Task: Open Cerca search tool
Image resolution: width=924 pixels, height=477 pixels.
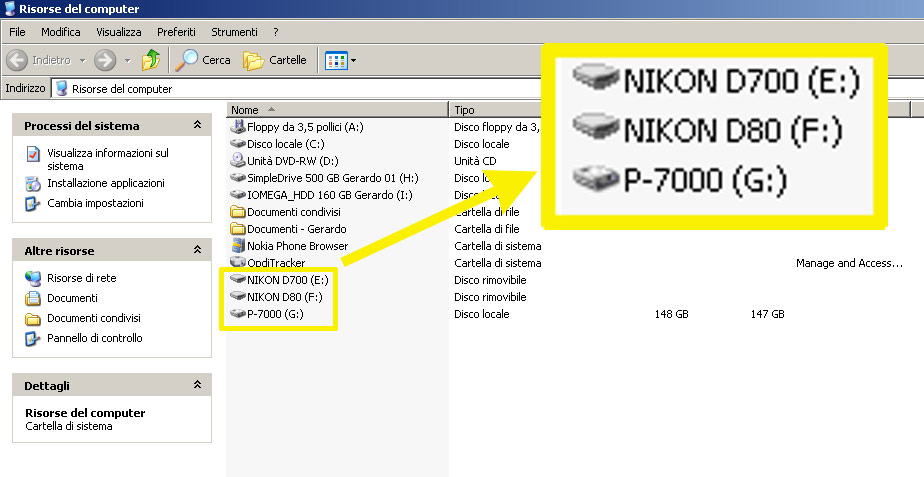Action: point(203,60)
